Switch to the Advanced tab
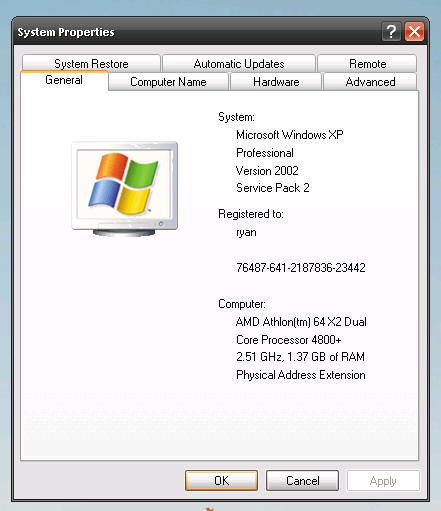The height and width of the screenshot is (511, 441). (370, 82)
